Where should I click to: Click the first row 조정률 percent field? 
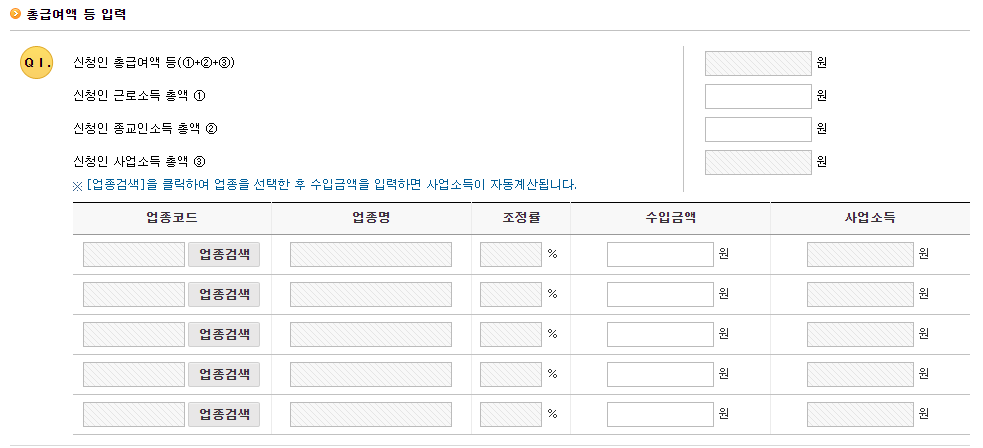pyautogui.click(x=511, y=254)
